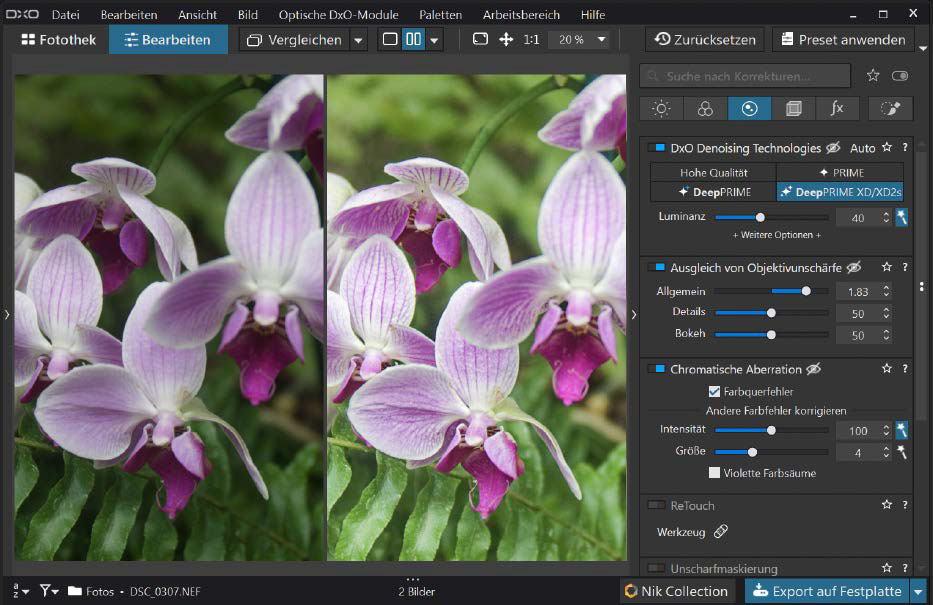933x605 pixels.
Task: Select the Detail corrections icon
Action: 749,108
